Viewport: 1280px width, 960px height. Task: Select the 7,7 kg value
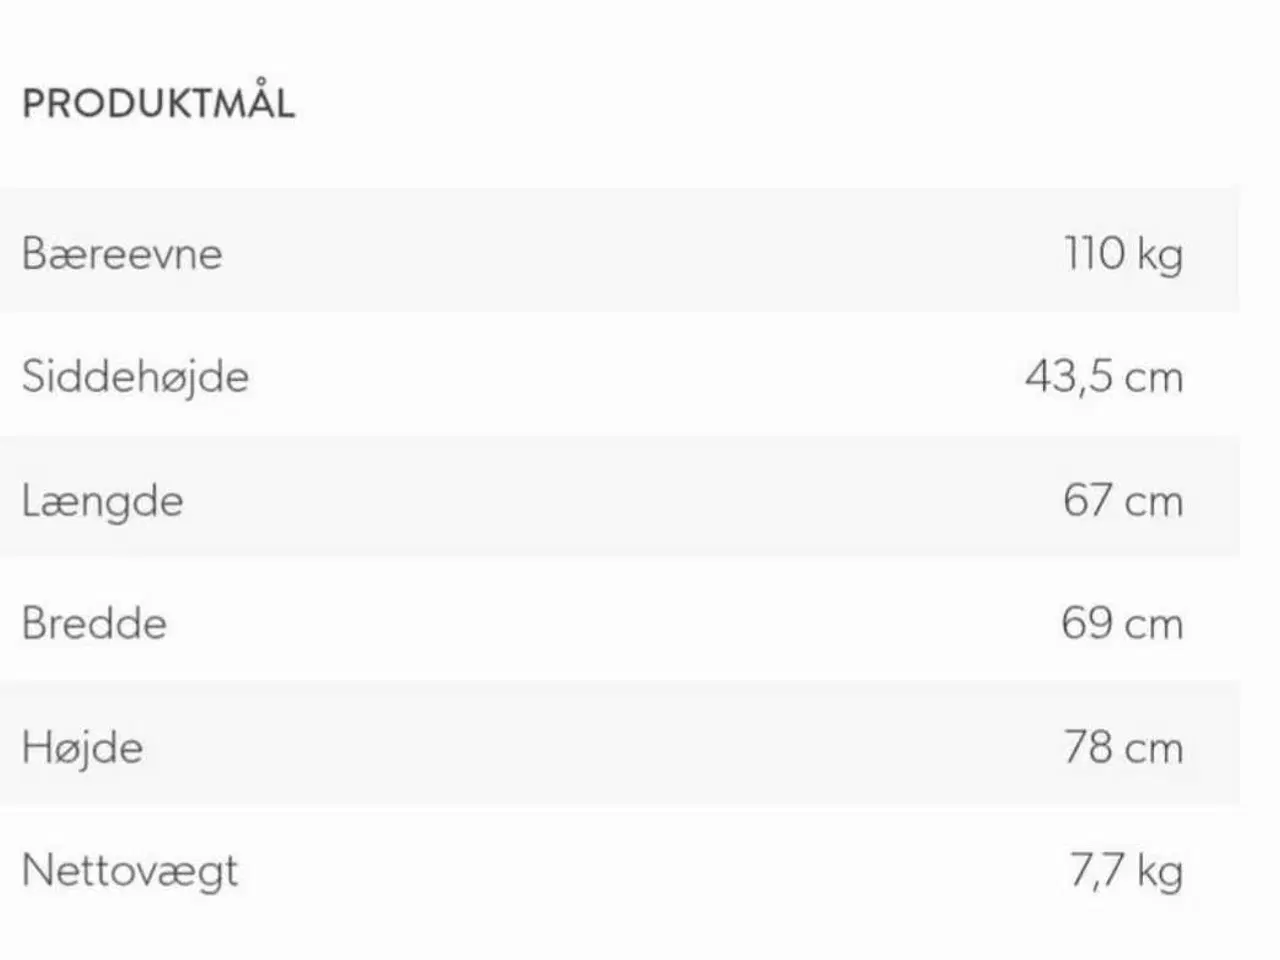click(x=1126, y=871)
